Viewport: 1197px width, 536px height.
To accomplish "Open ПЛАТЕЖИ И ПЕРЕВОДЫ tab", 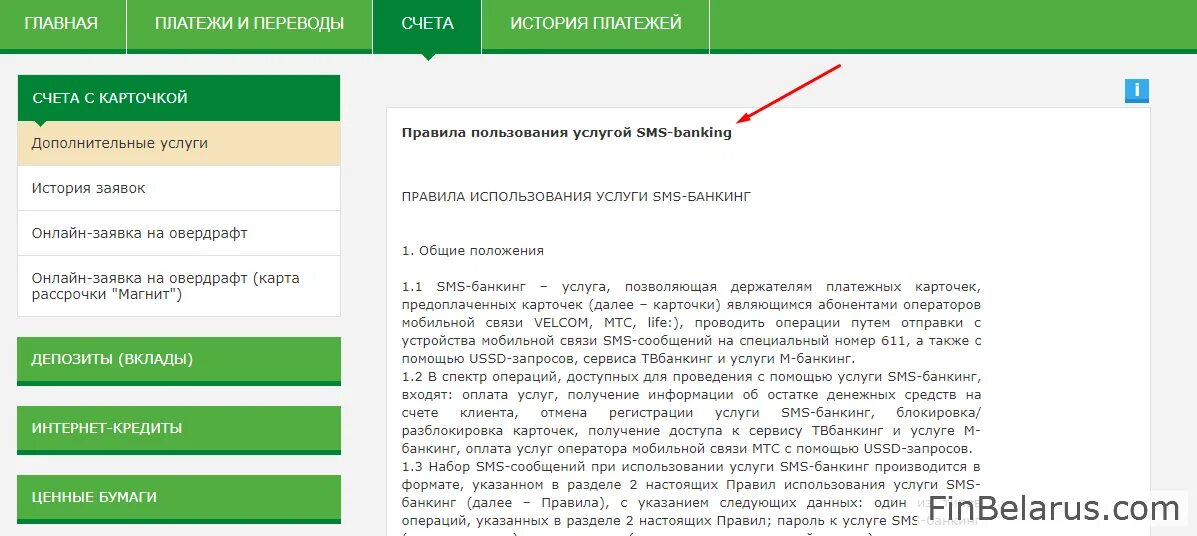I will coord(249,24).
